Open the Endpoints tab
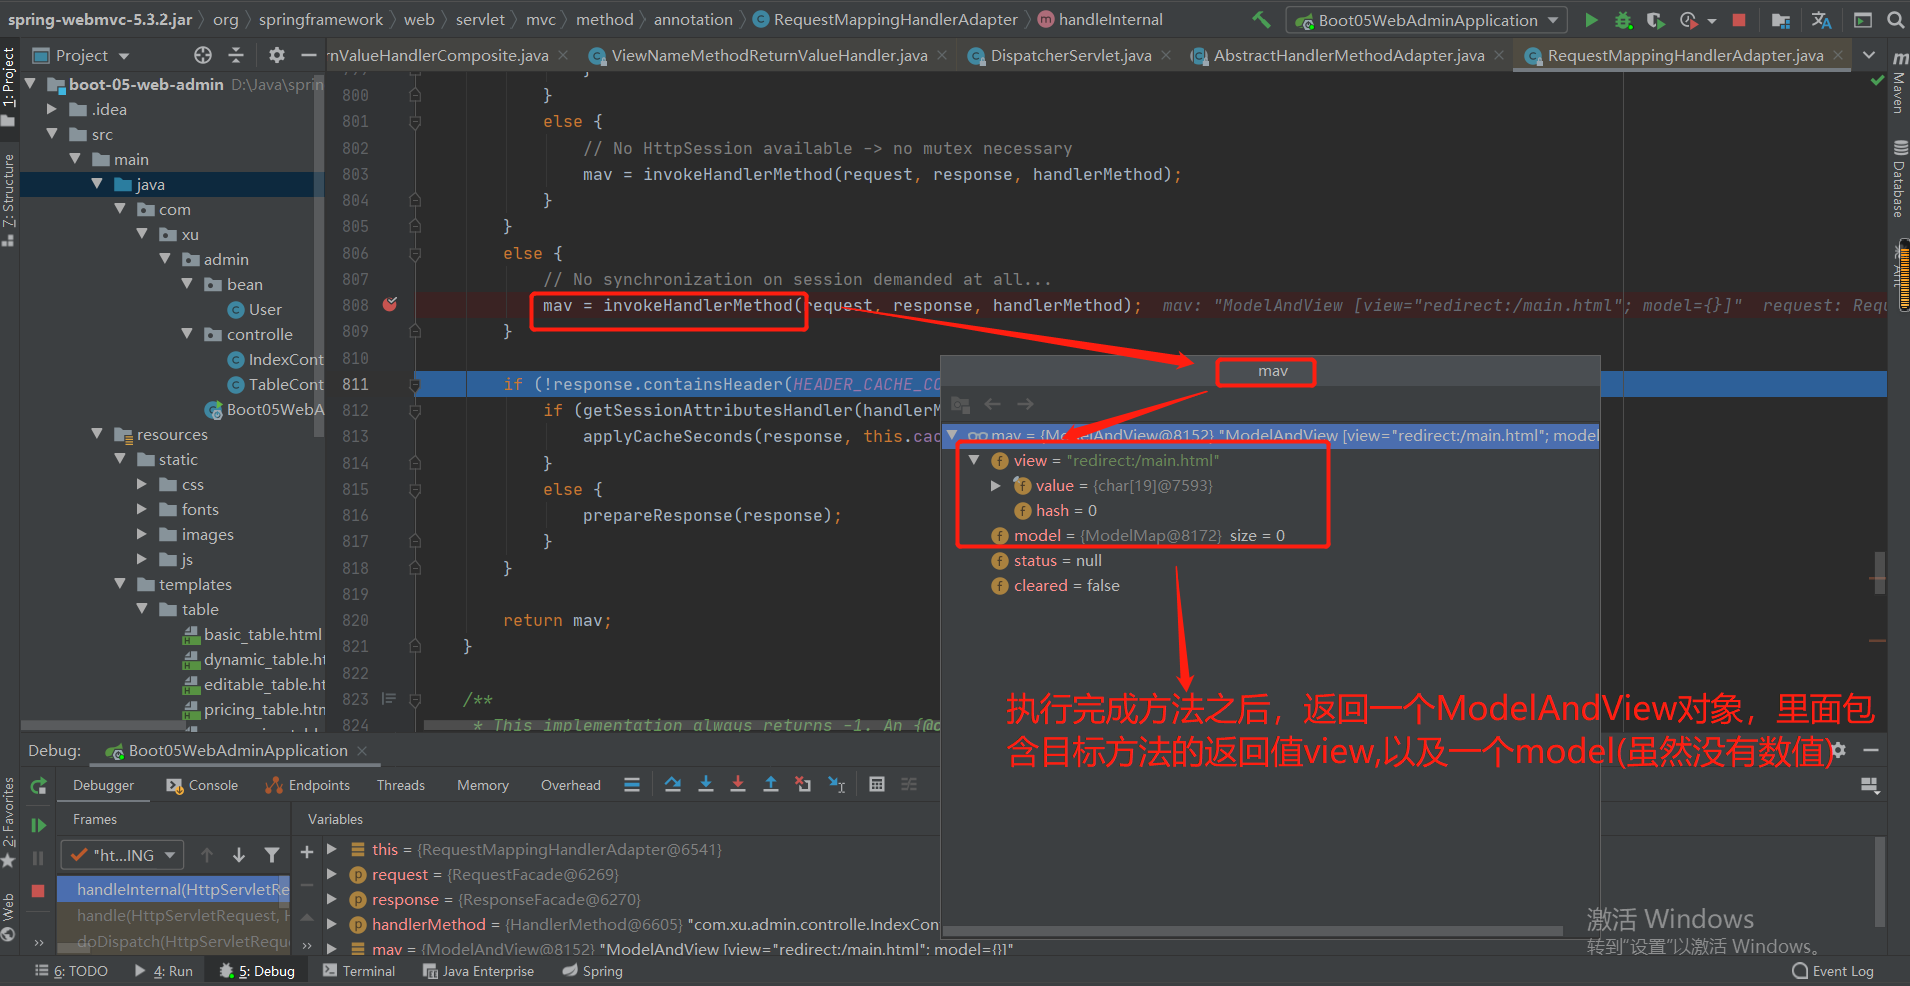1910x986 pixels. pyautogui.click(x=308, y=785)
